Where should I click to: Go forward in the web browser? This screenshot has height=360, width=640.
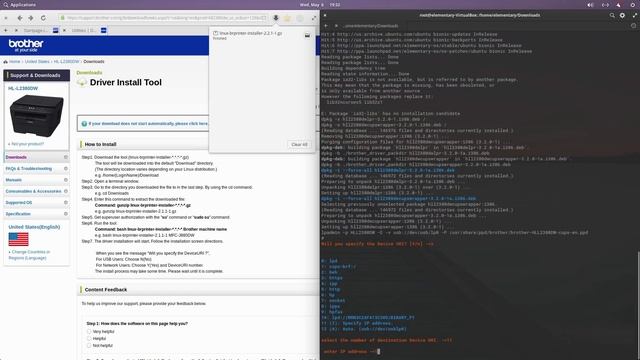coord(31,18)
